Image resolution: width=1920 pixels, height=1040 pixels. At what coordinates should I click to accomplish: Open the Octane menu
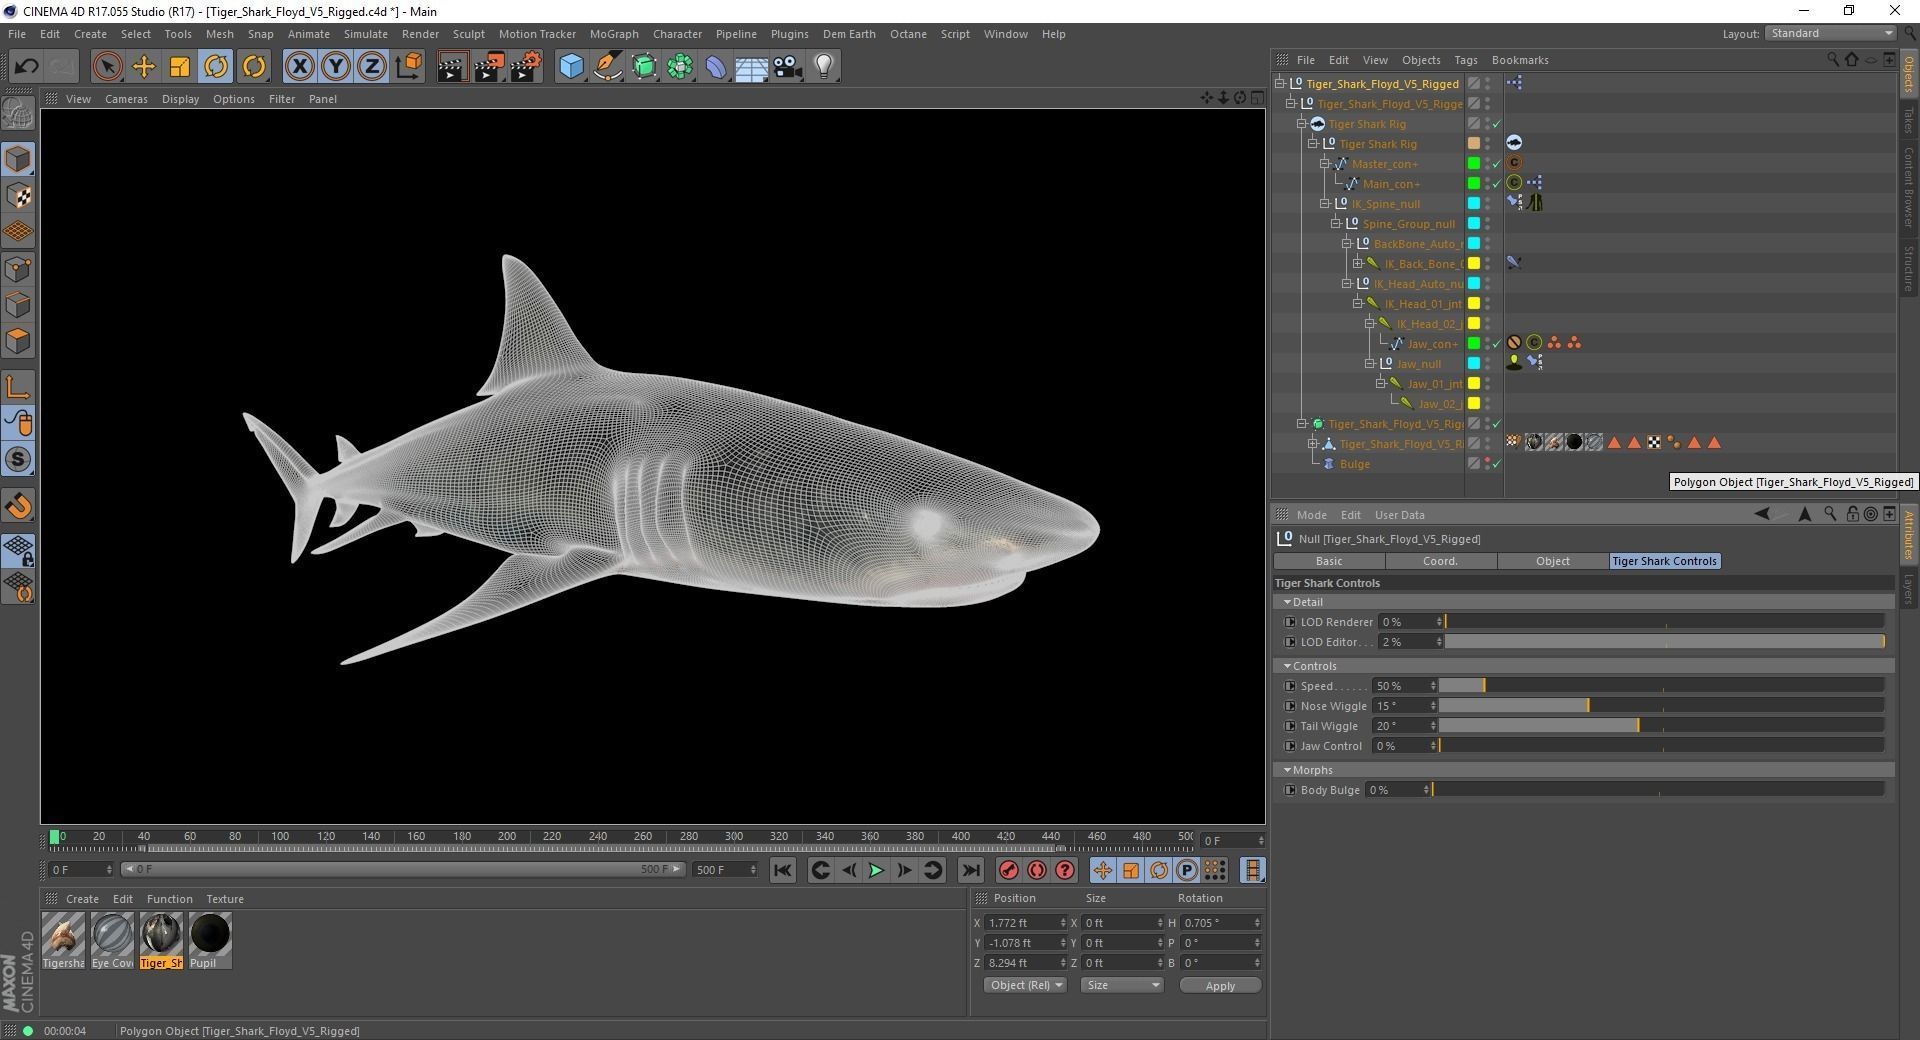(x=908, y=34)
